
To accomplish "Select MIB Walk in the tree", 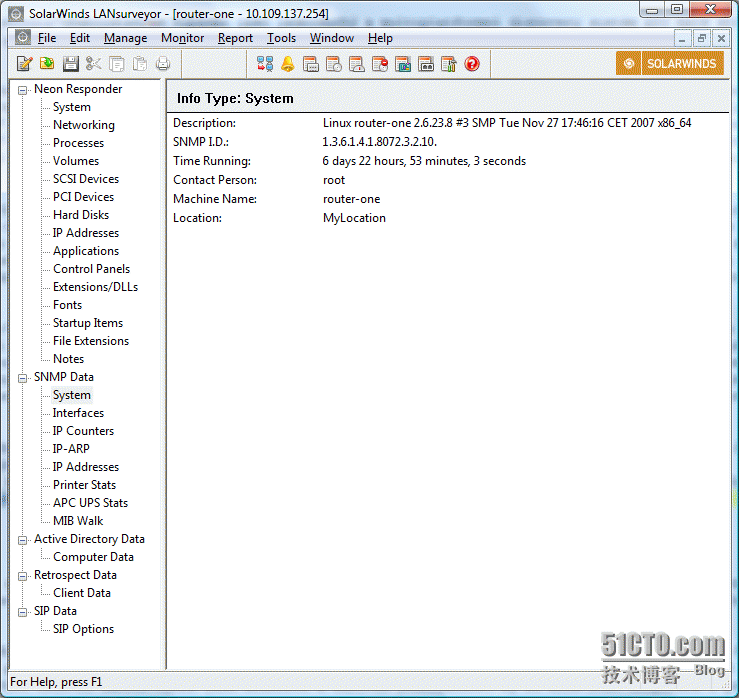I will (78, 521).
